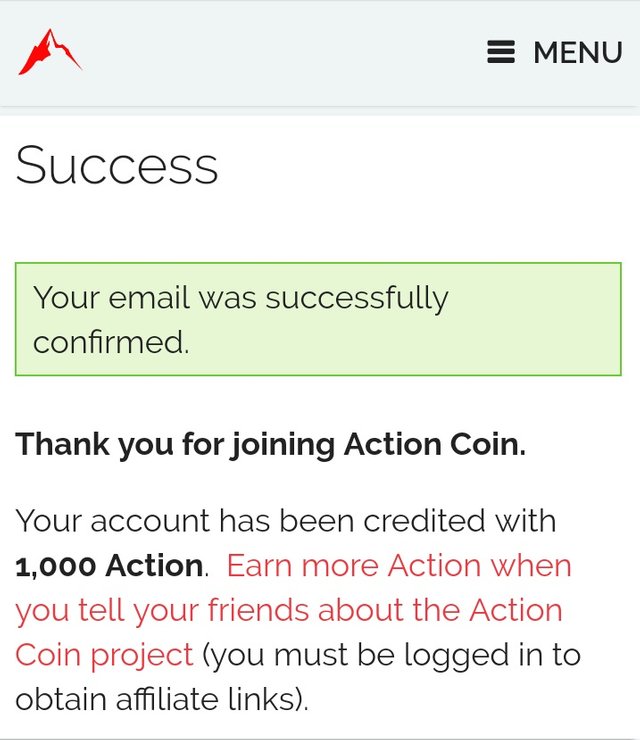Click "(you must be logged in to" text
640x740 pixels.
click(x=391, y=654)
